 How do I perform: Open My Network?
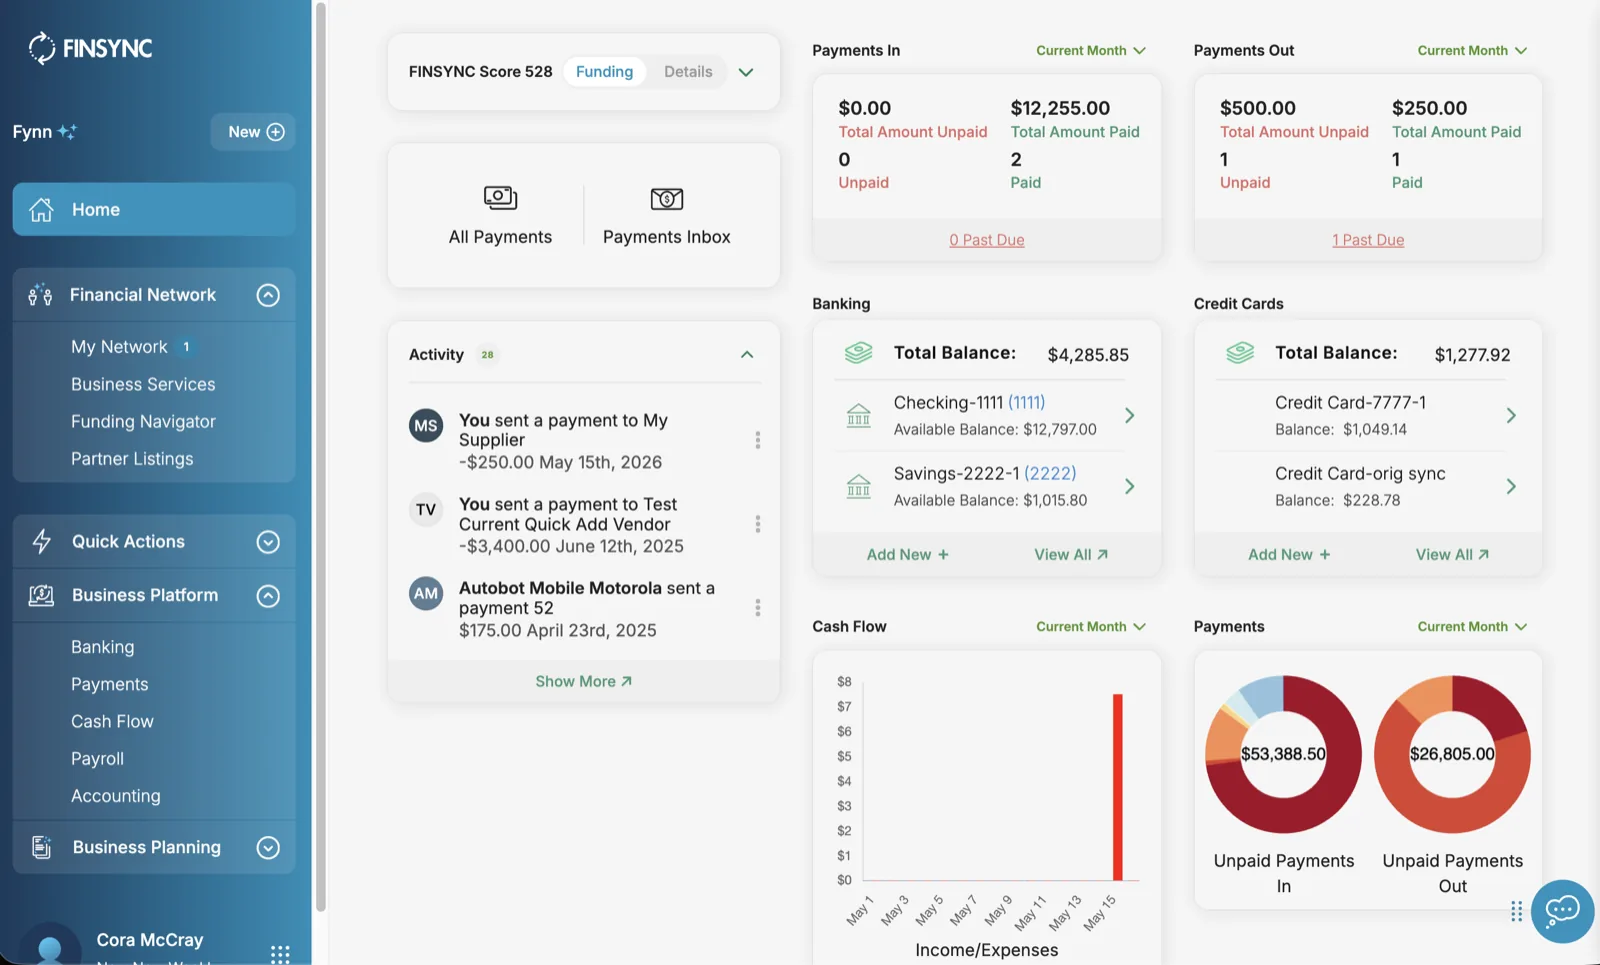pos(119,346)
